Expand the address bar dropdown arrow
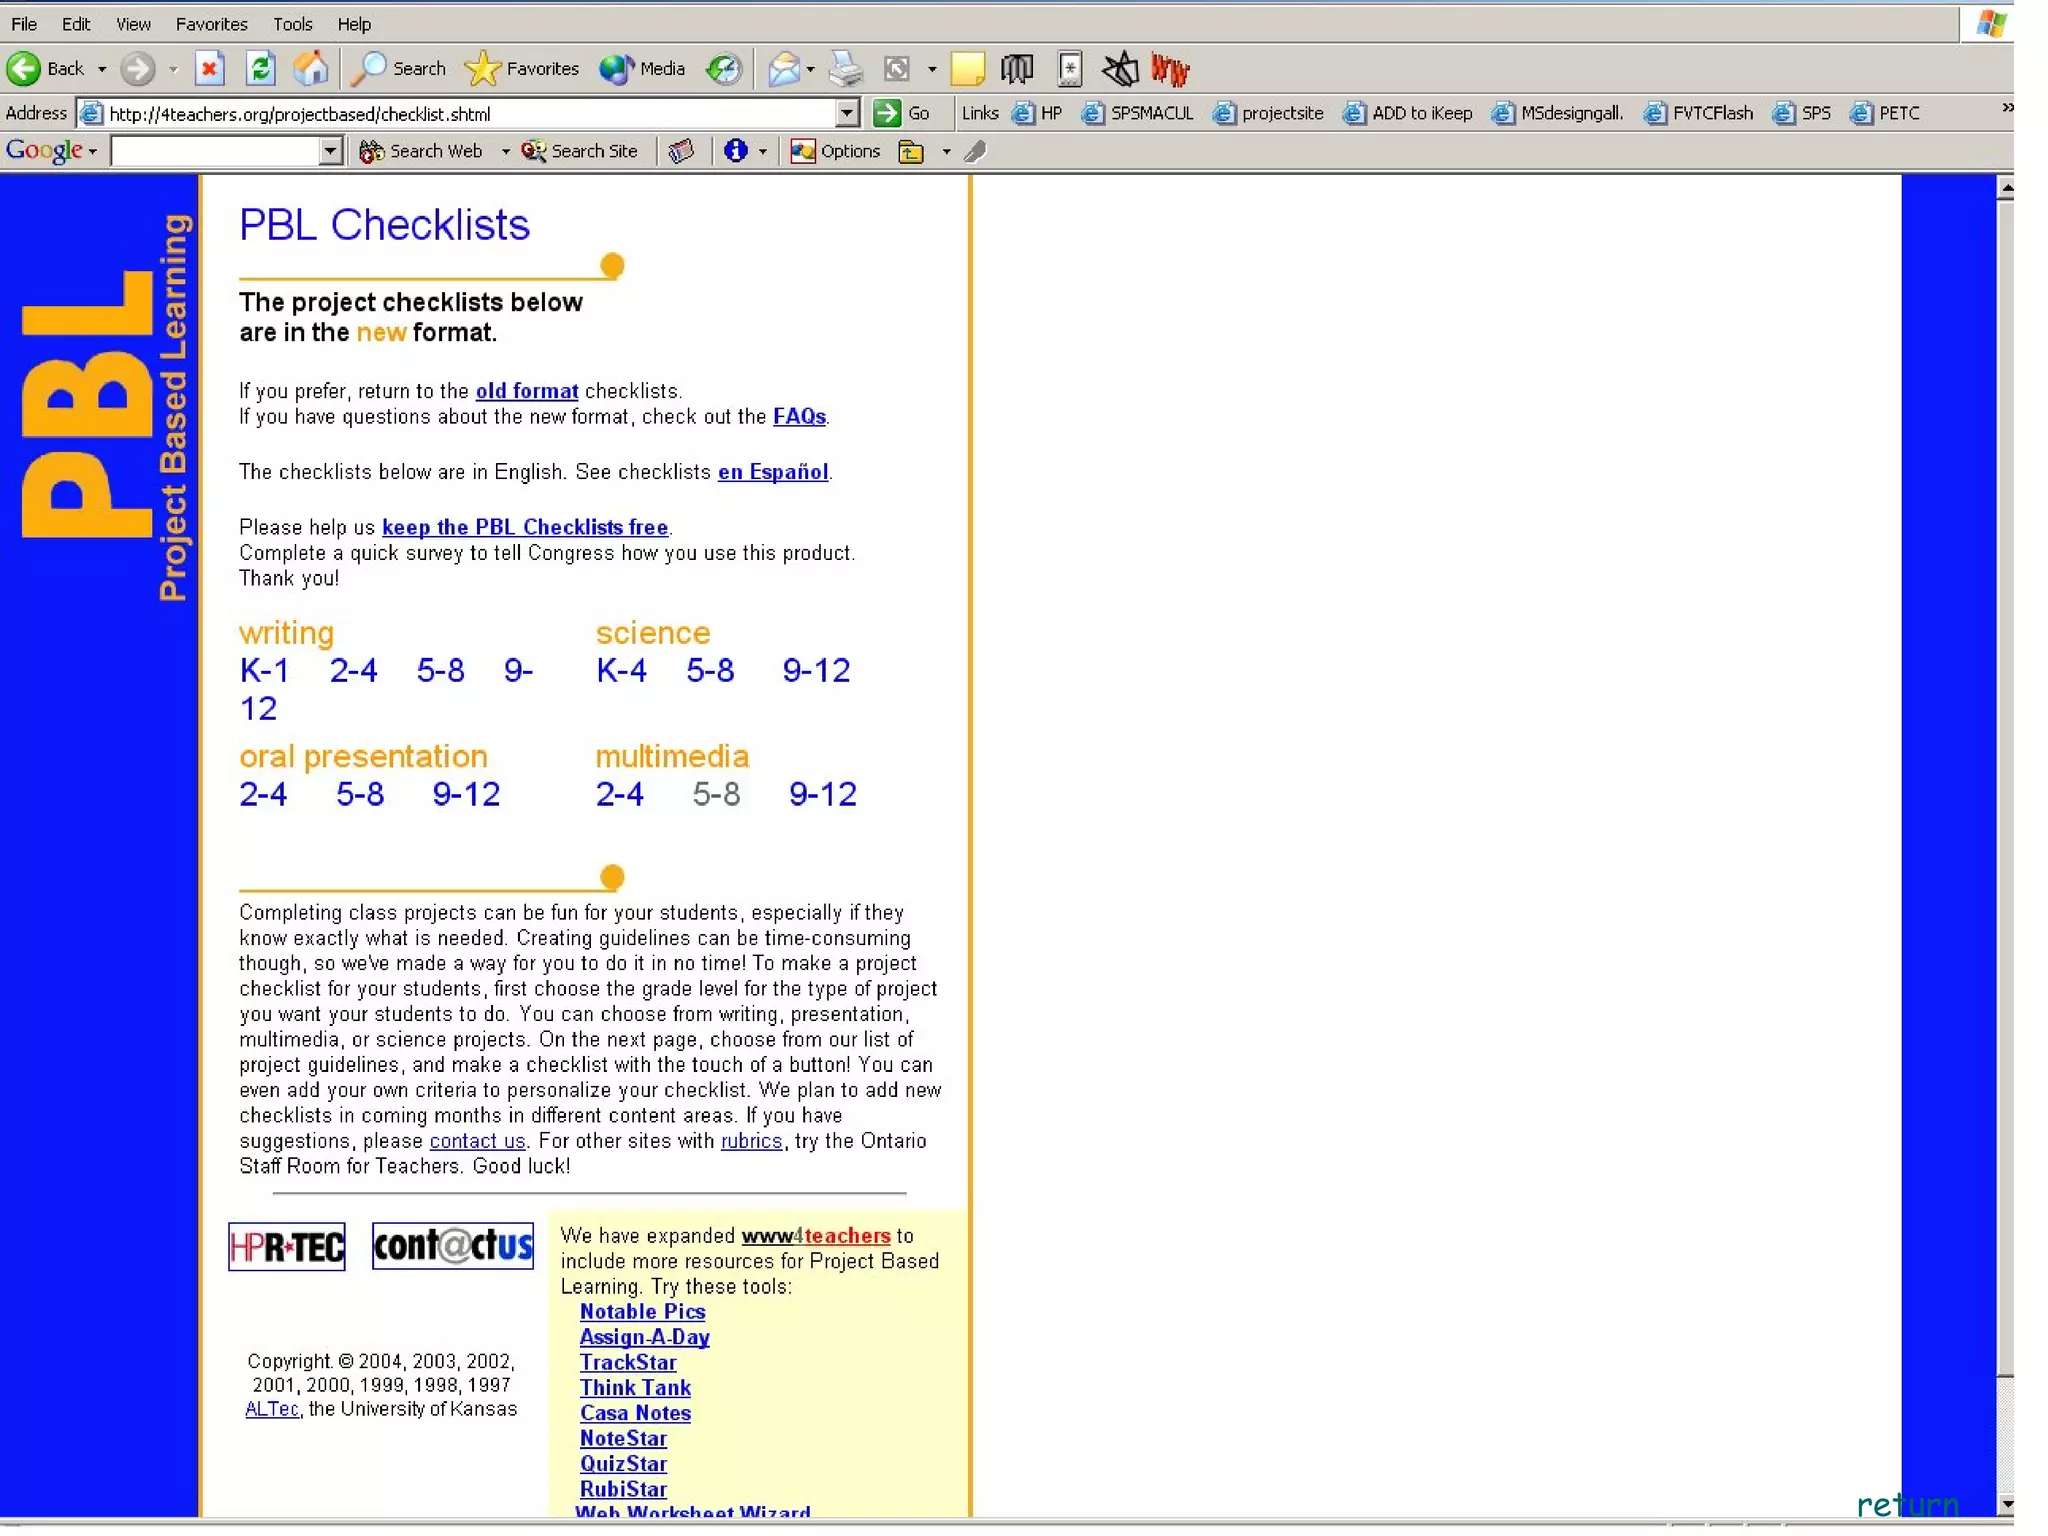The width and height of the screenshot is (2048, 1536). click(847, 113)
